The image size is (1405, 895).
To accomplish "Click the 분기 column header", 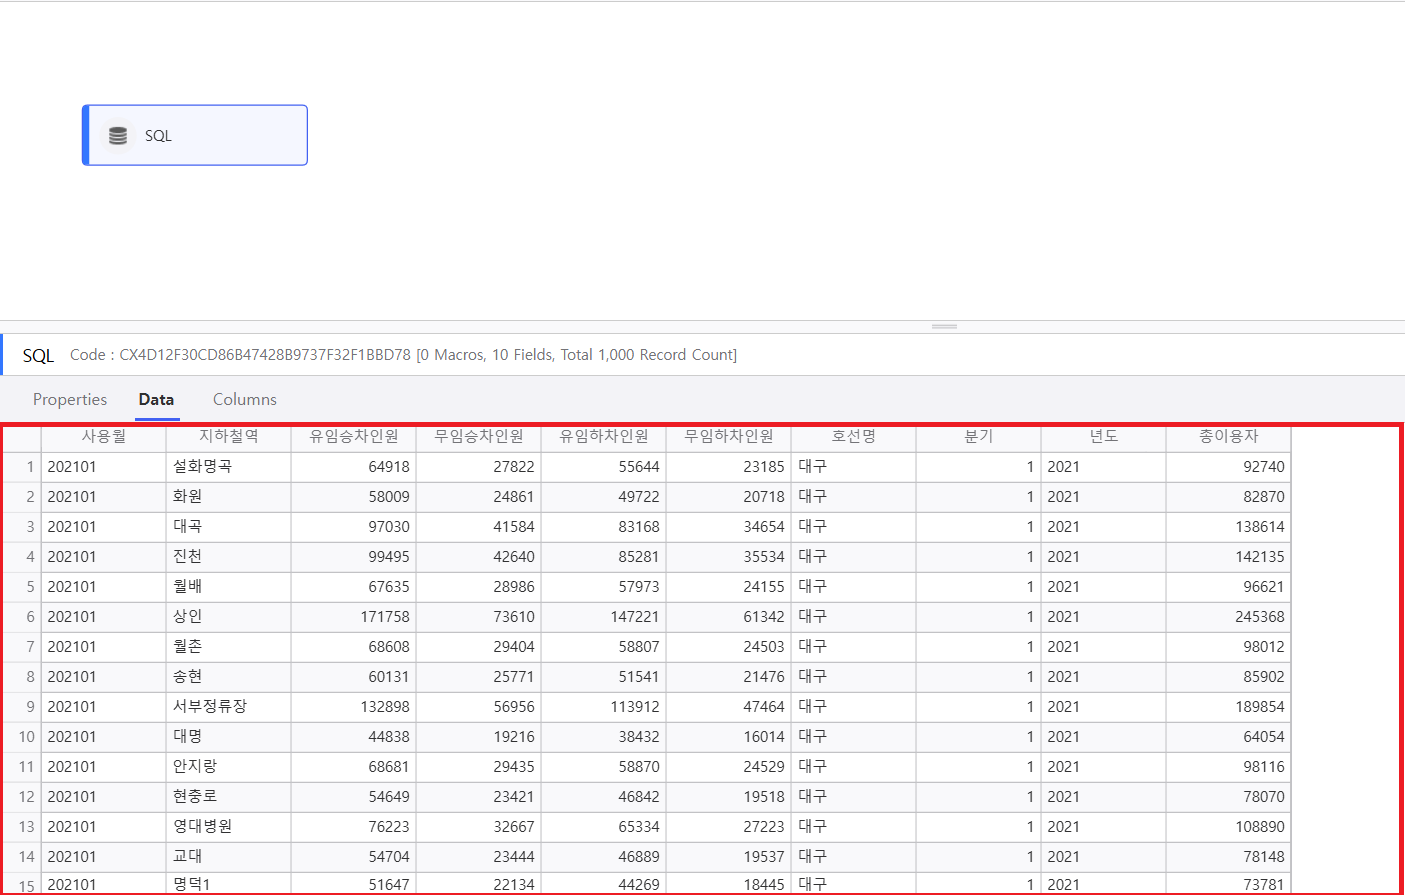I will pyautogui.click(x=979, y=436).
